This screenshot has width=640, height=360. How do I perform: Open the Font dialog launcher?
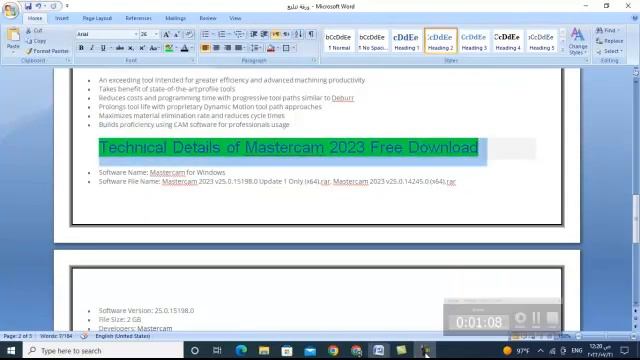(x=193, y=60)
